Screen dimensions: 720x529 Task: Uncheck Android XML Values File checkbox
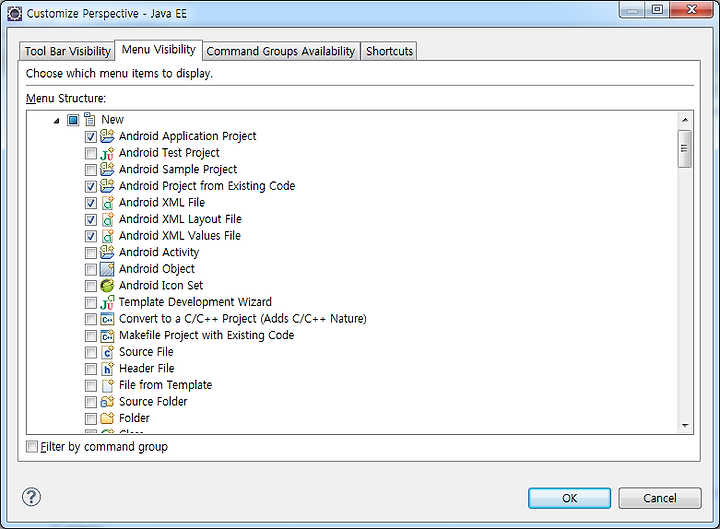(91, 236)
